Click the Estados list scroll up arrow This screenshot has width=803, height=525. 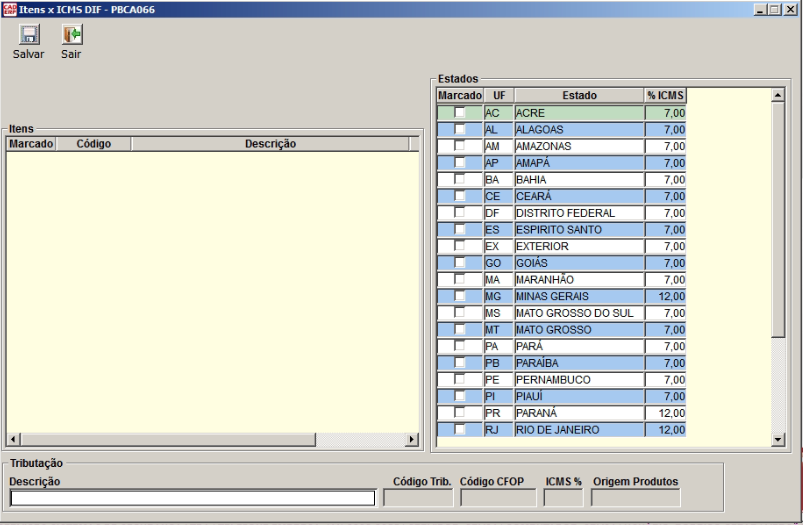tap(778, 95)
